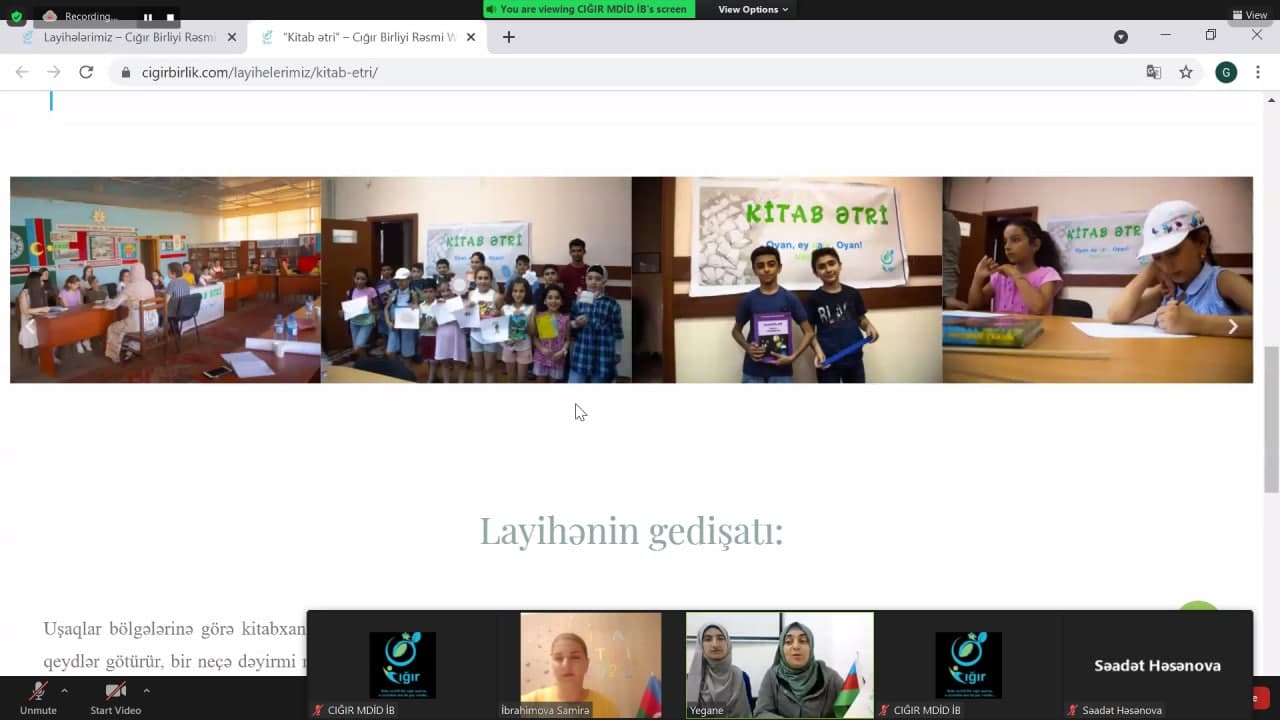Open the Chrome three-dot menu

pos(1258,72)
